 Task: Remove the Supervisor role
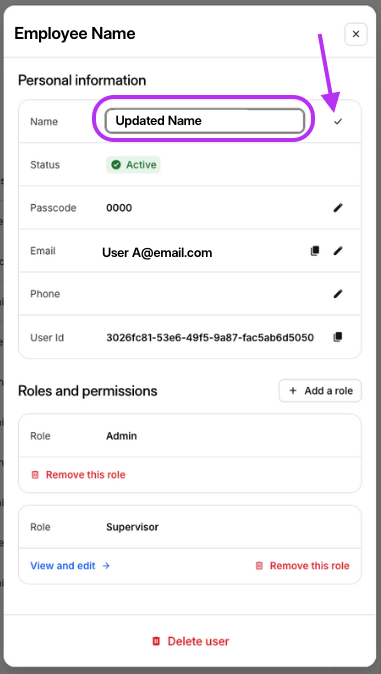pyautogui.click(x=302, y=566)
